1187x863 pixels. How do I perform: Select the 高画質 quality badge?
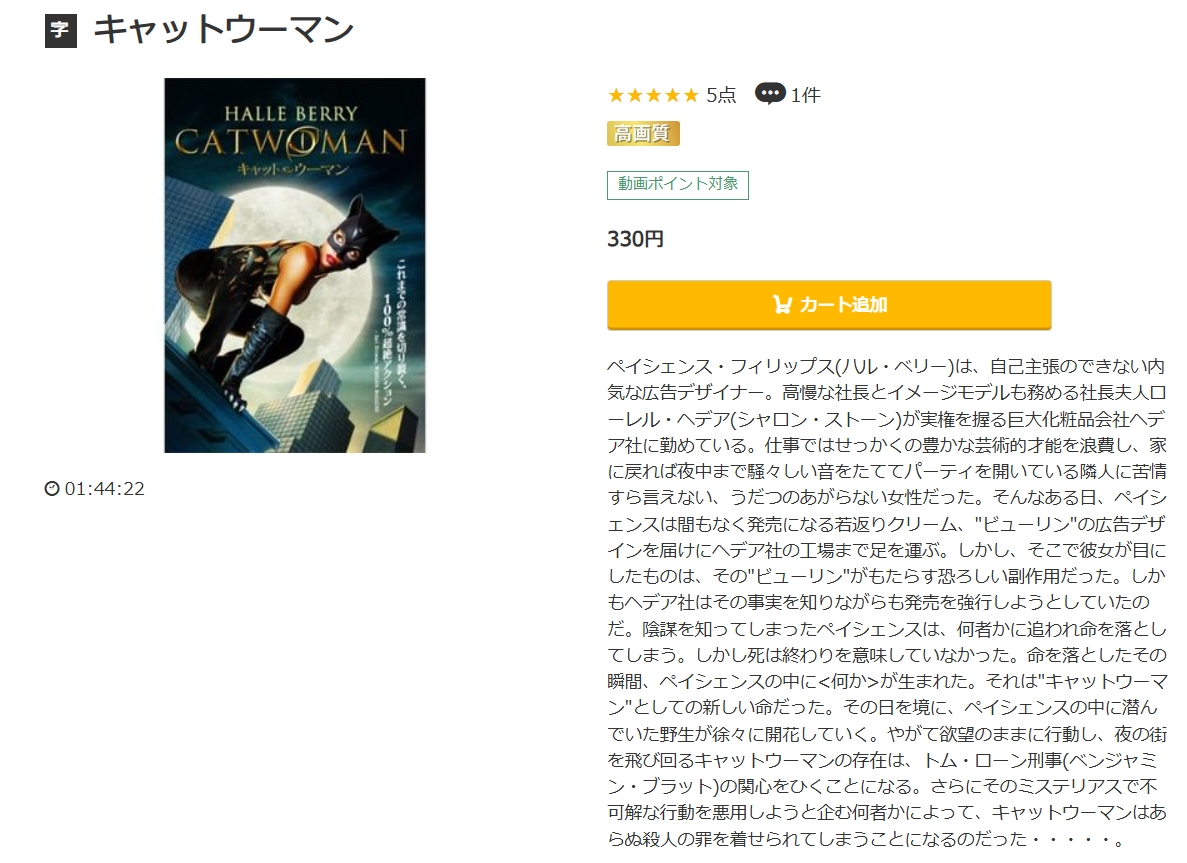click(x=643, y=134)
